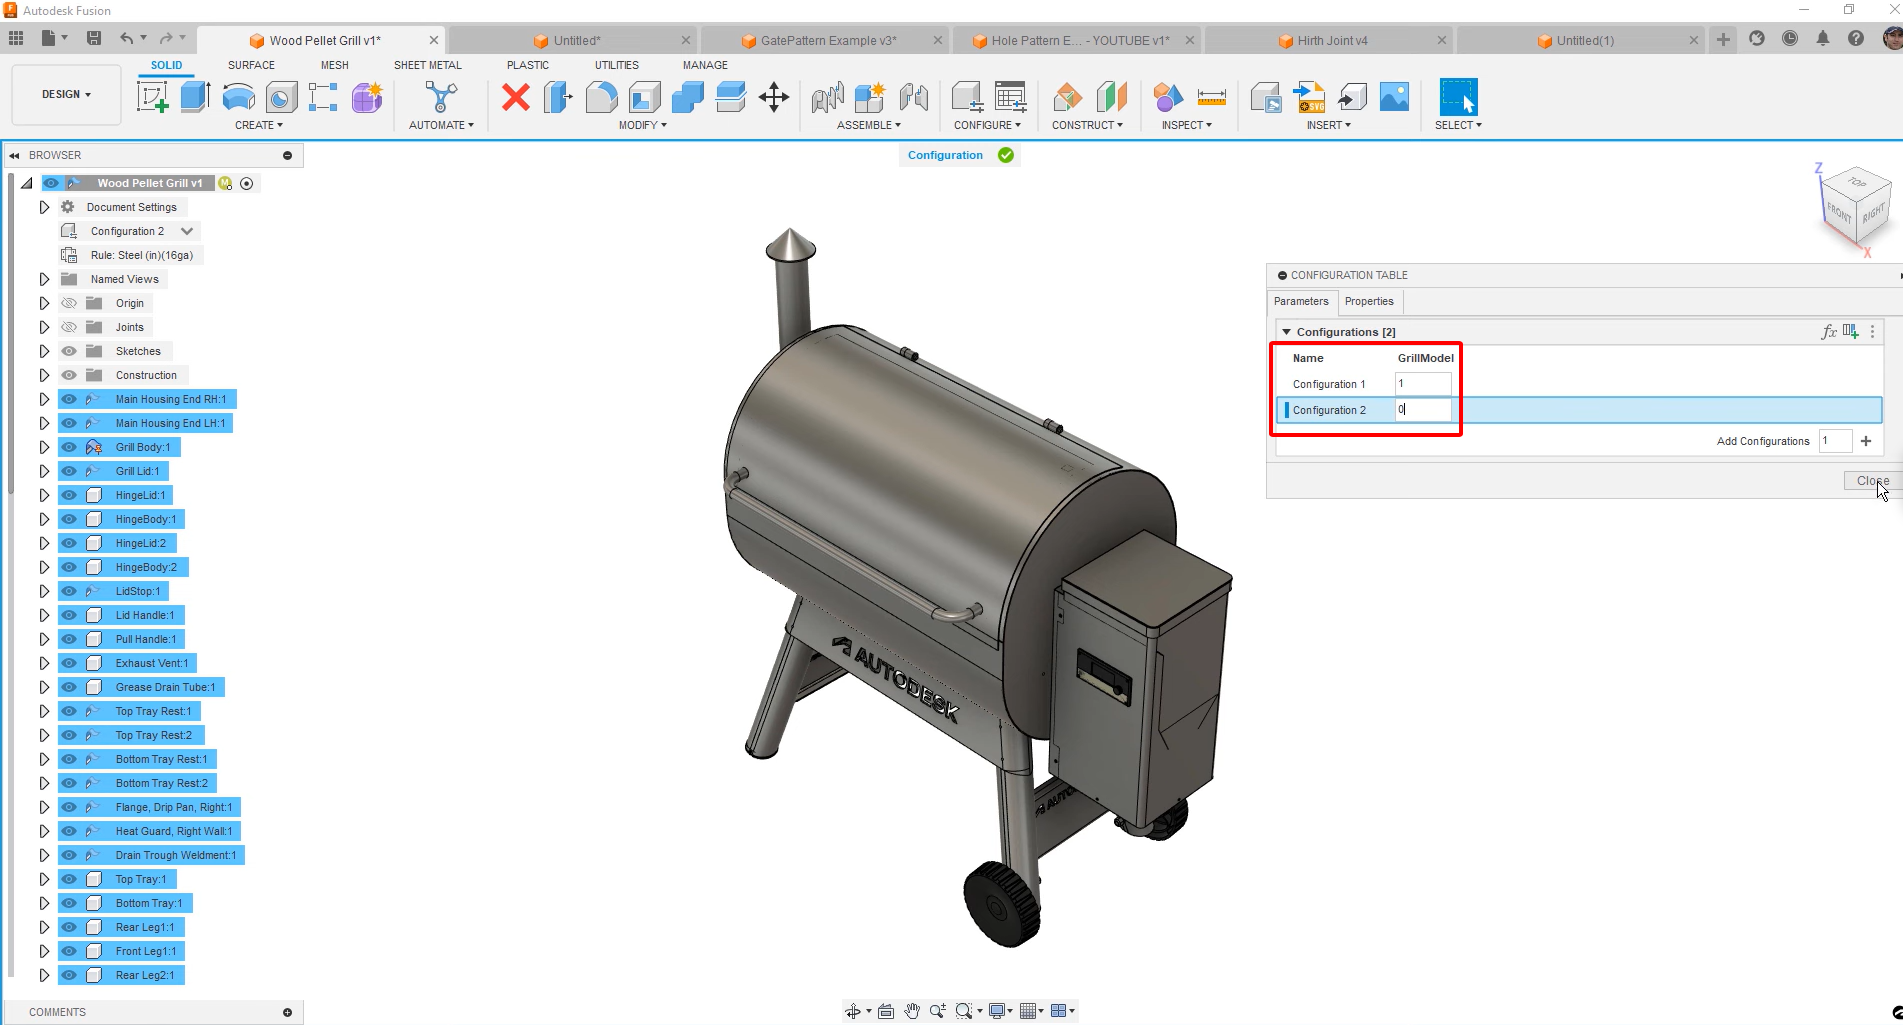Hide the Lid Handle:1 component

coord(69,615)
